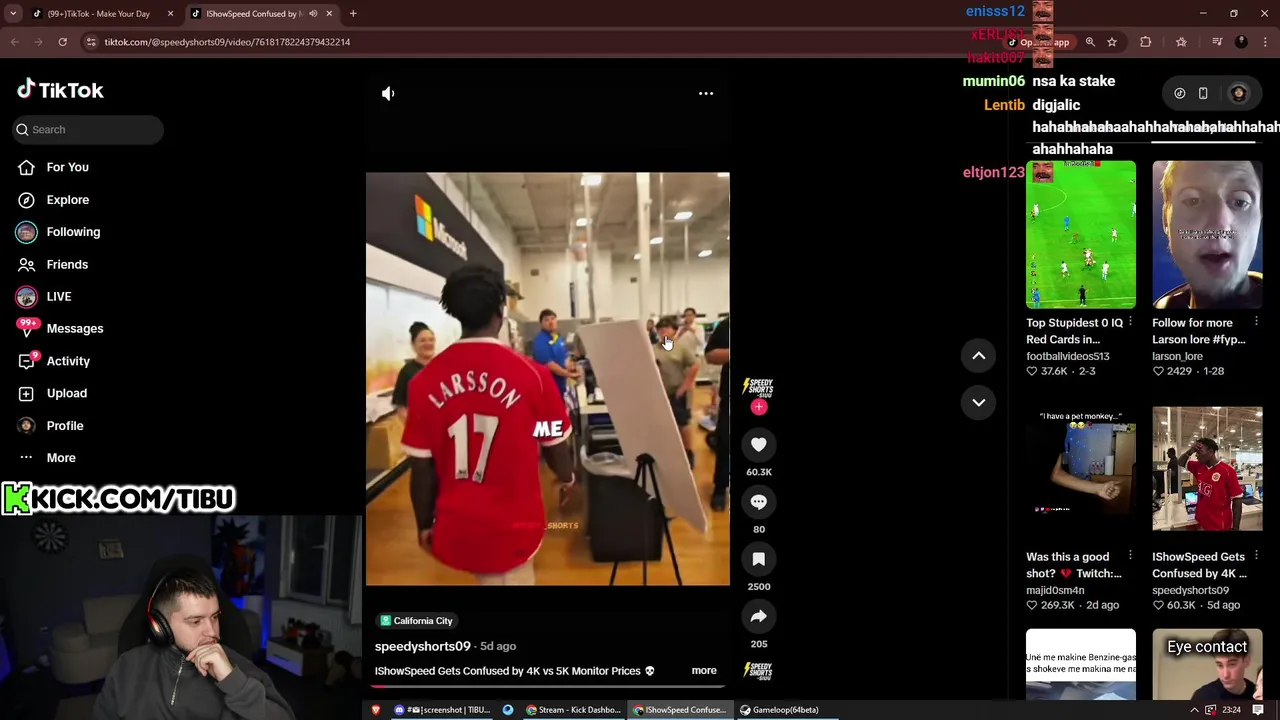Open the LIVE section
The image size is (1280, 720).
click(x=44, y=296)
